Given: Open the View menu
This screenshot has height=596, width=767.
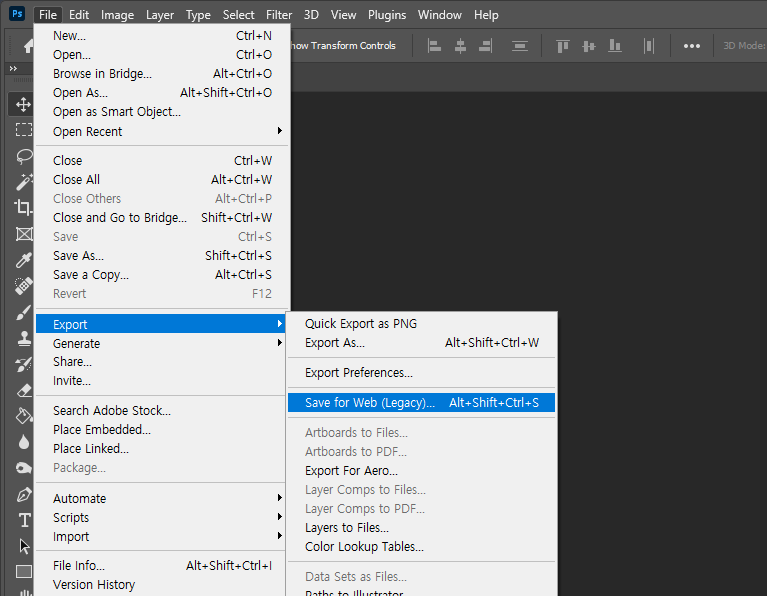Looking at the screenshot, I should (343, 15).
